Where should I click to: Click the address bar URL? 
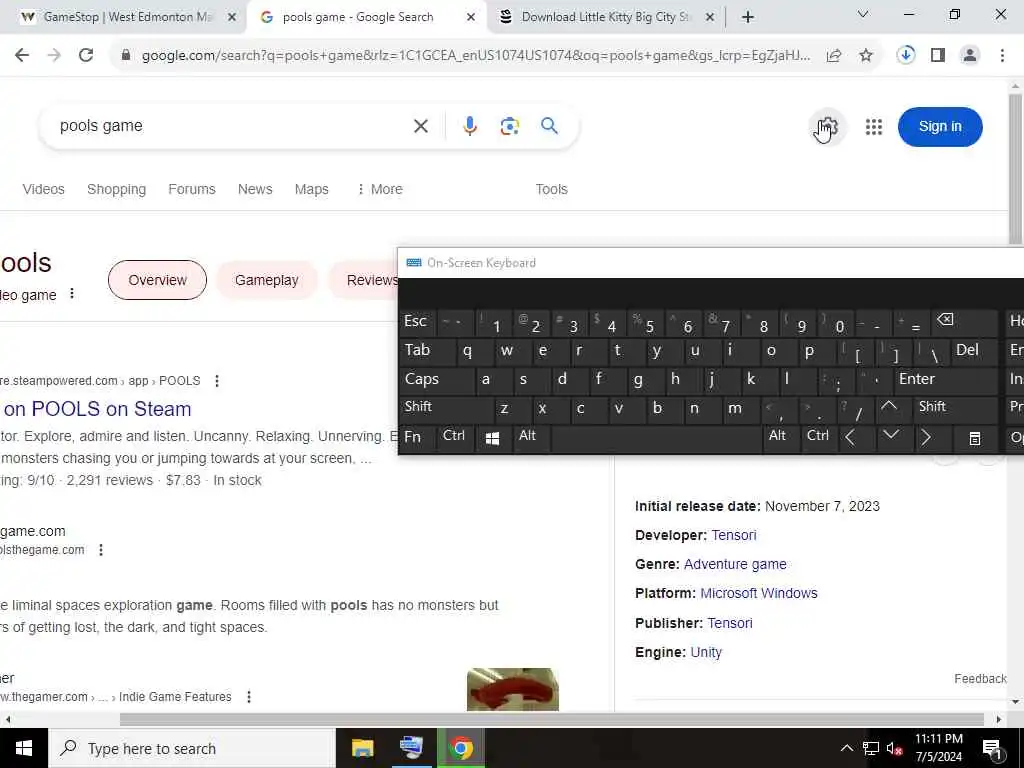point(475,56)
